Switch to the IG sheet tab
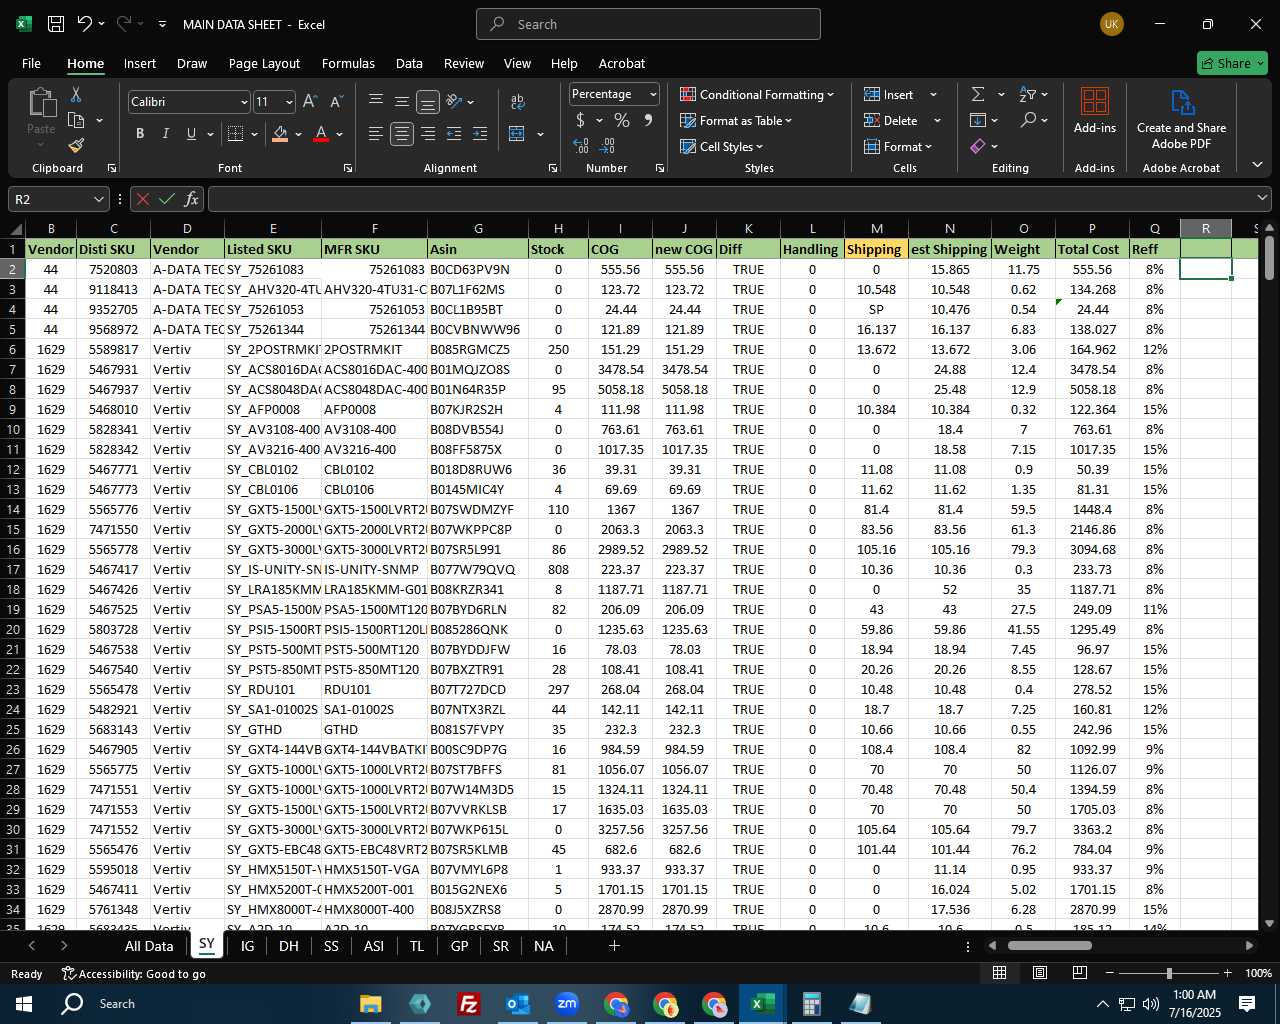Screen dimensions: 1280x1024 tap(247, 946)
